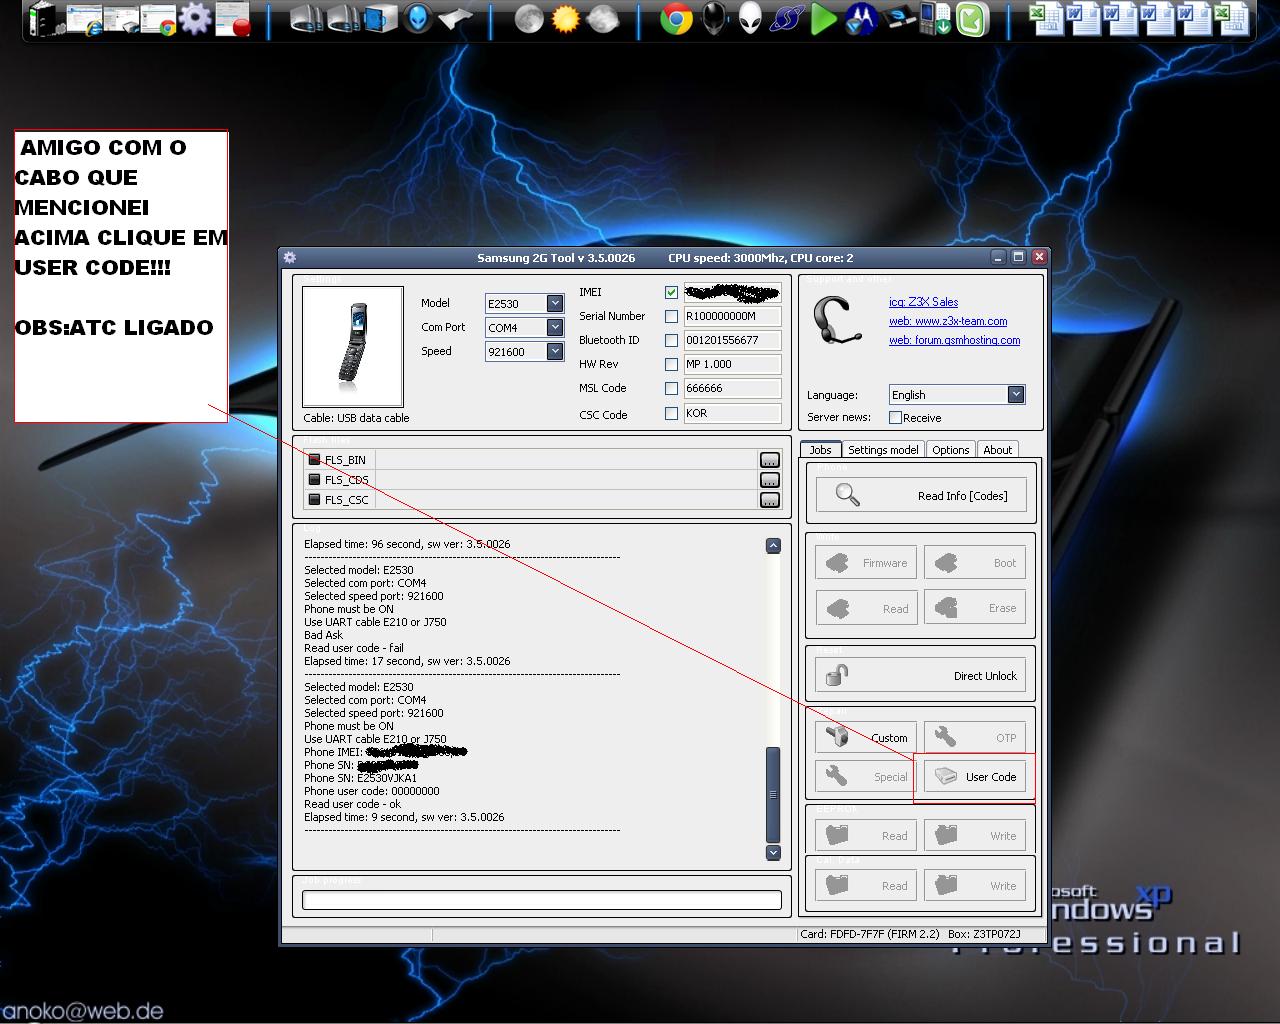This screenshot has width=1280, height=1024.
Task: Click the Samsung 2G Tool title gear icon
Action: point(290,257)
